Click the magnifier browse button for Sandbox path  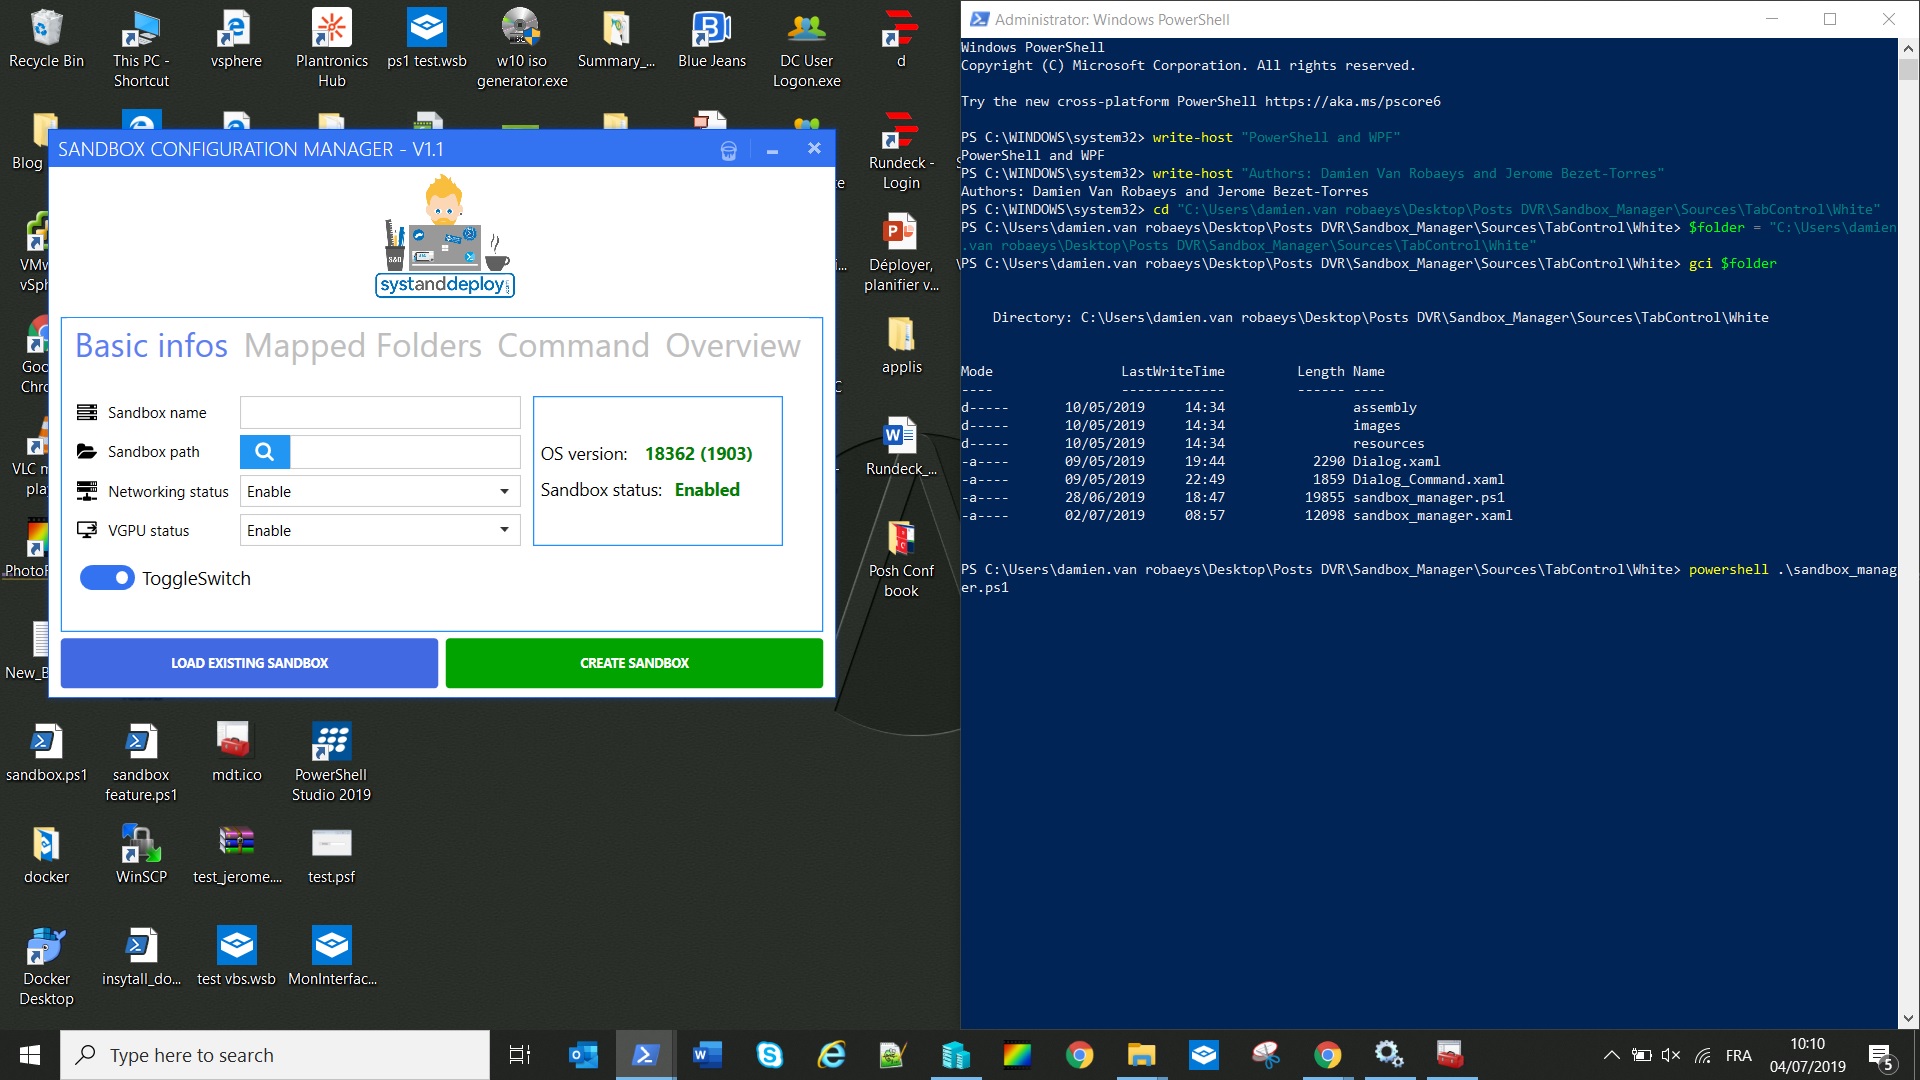tap(264, 452)
